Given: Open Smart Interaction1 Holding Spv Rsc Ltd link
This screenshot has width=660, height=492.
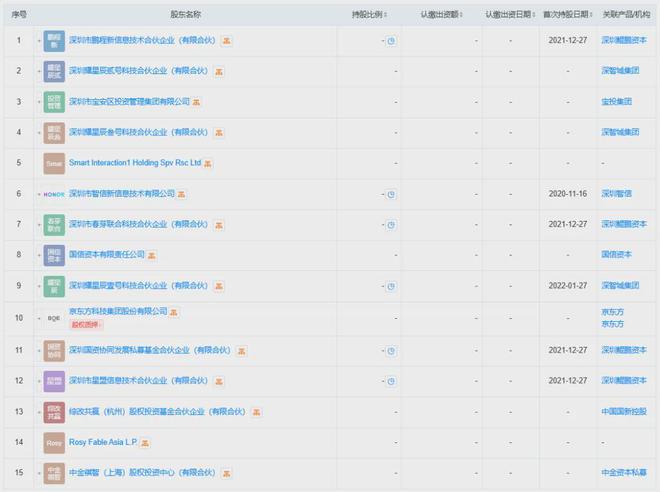Looking at the screenshot, I should [135, 163].
